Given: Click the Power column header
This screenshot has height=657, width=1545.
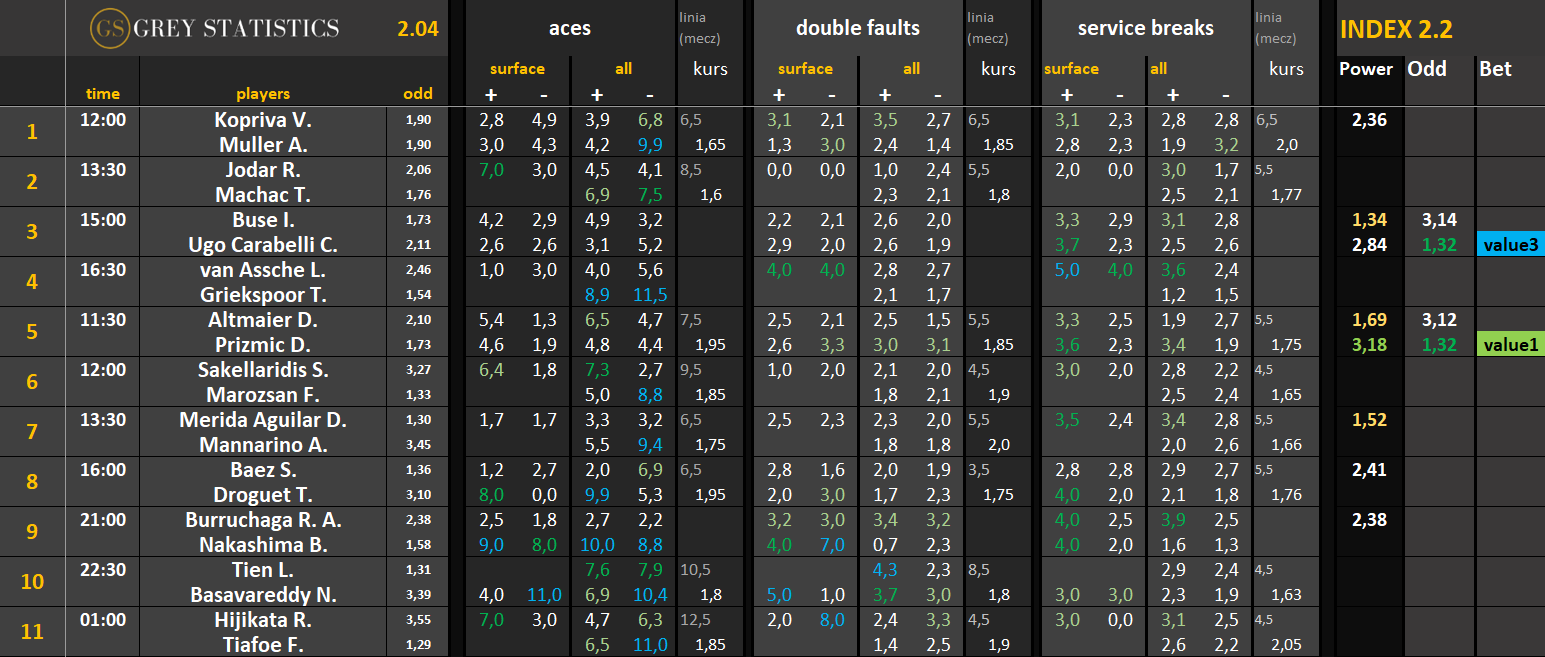Looking at the screenshot, I should (1365, 69).
